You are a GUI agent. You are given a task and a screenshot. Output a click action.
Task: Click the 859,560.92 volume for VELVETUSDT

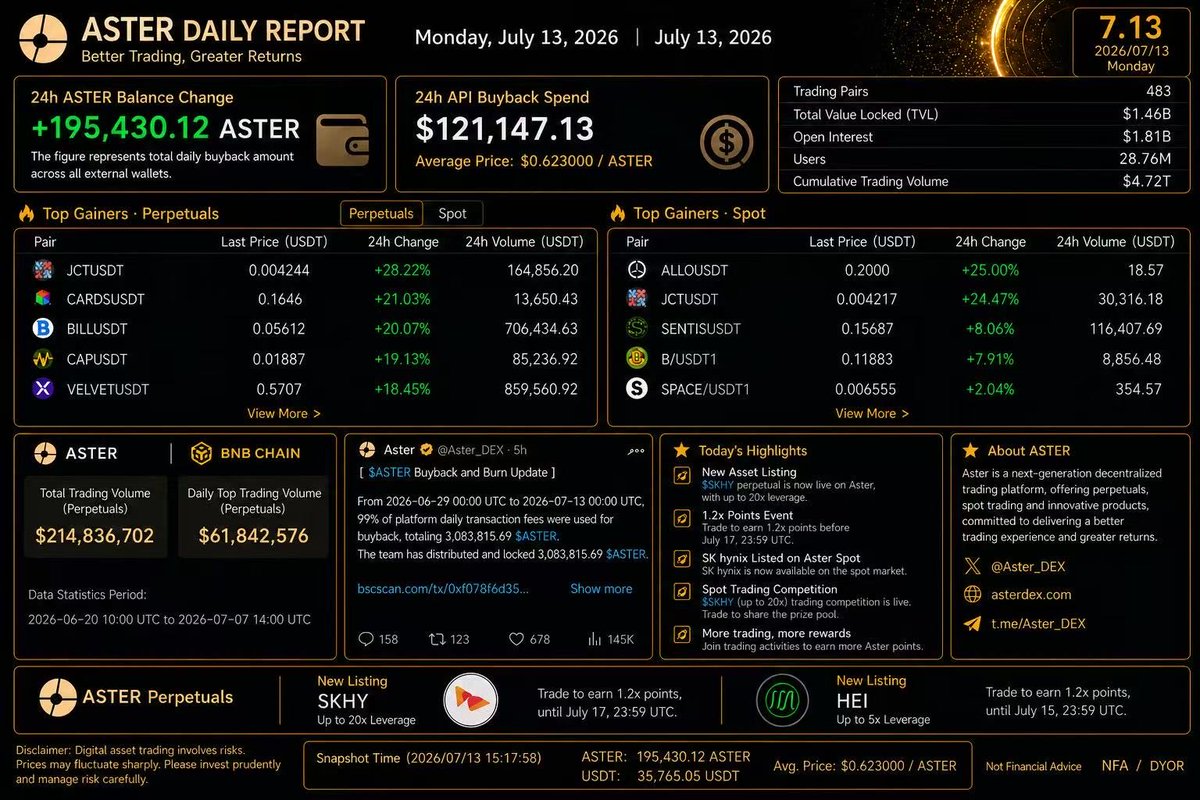(542, 388)
